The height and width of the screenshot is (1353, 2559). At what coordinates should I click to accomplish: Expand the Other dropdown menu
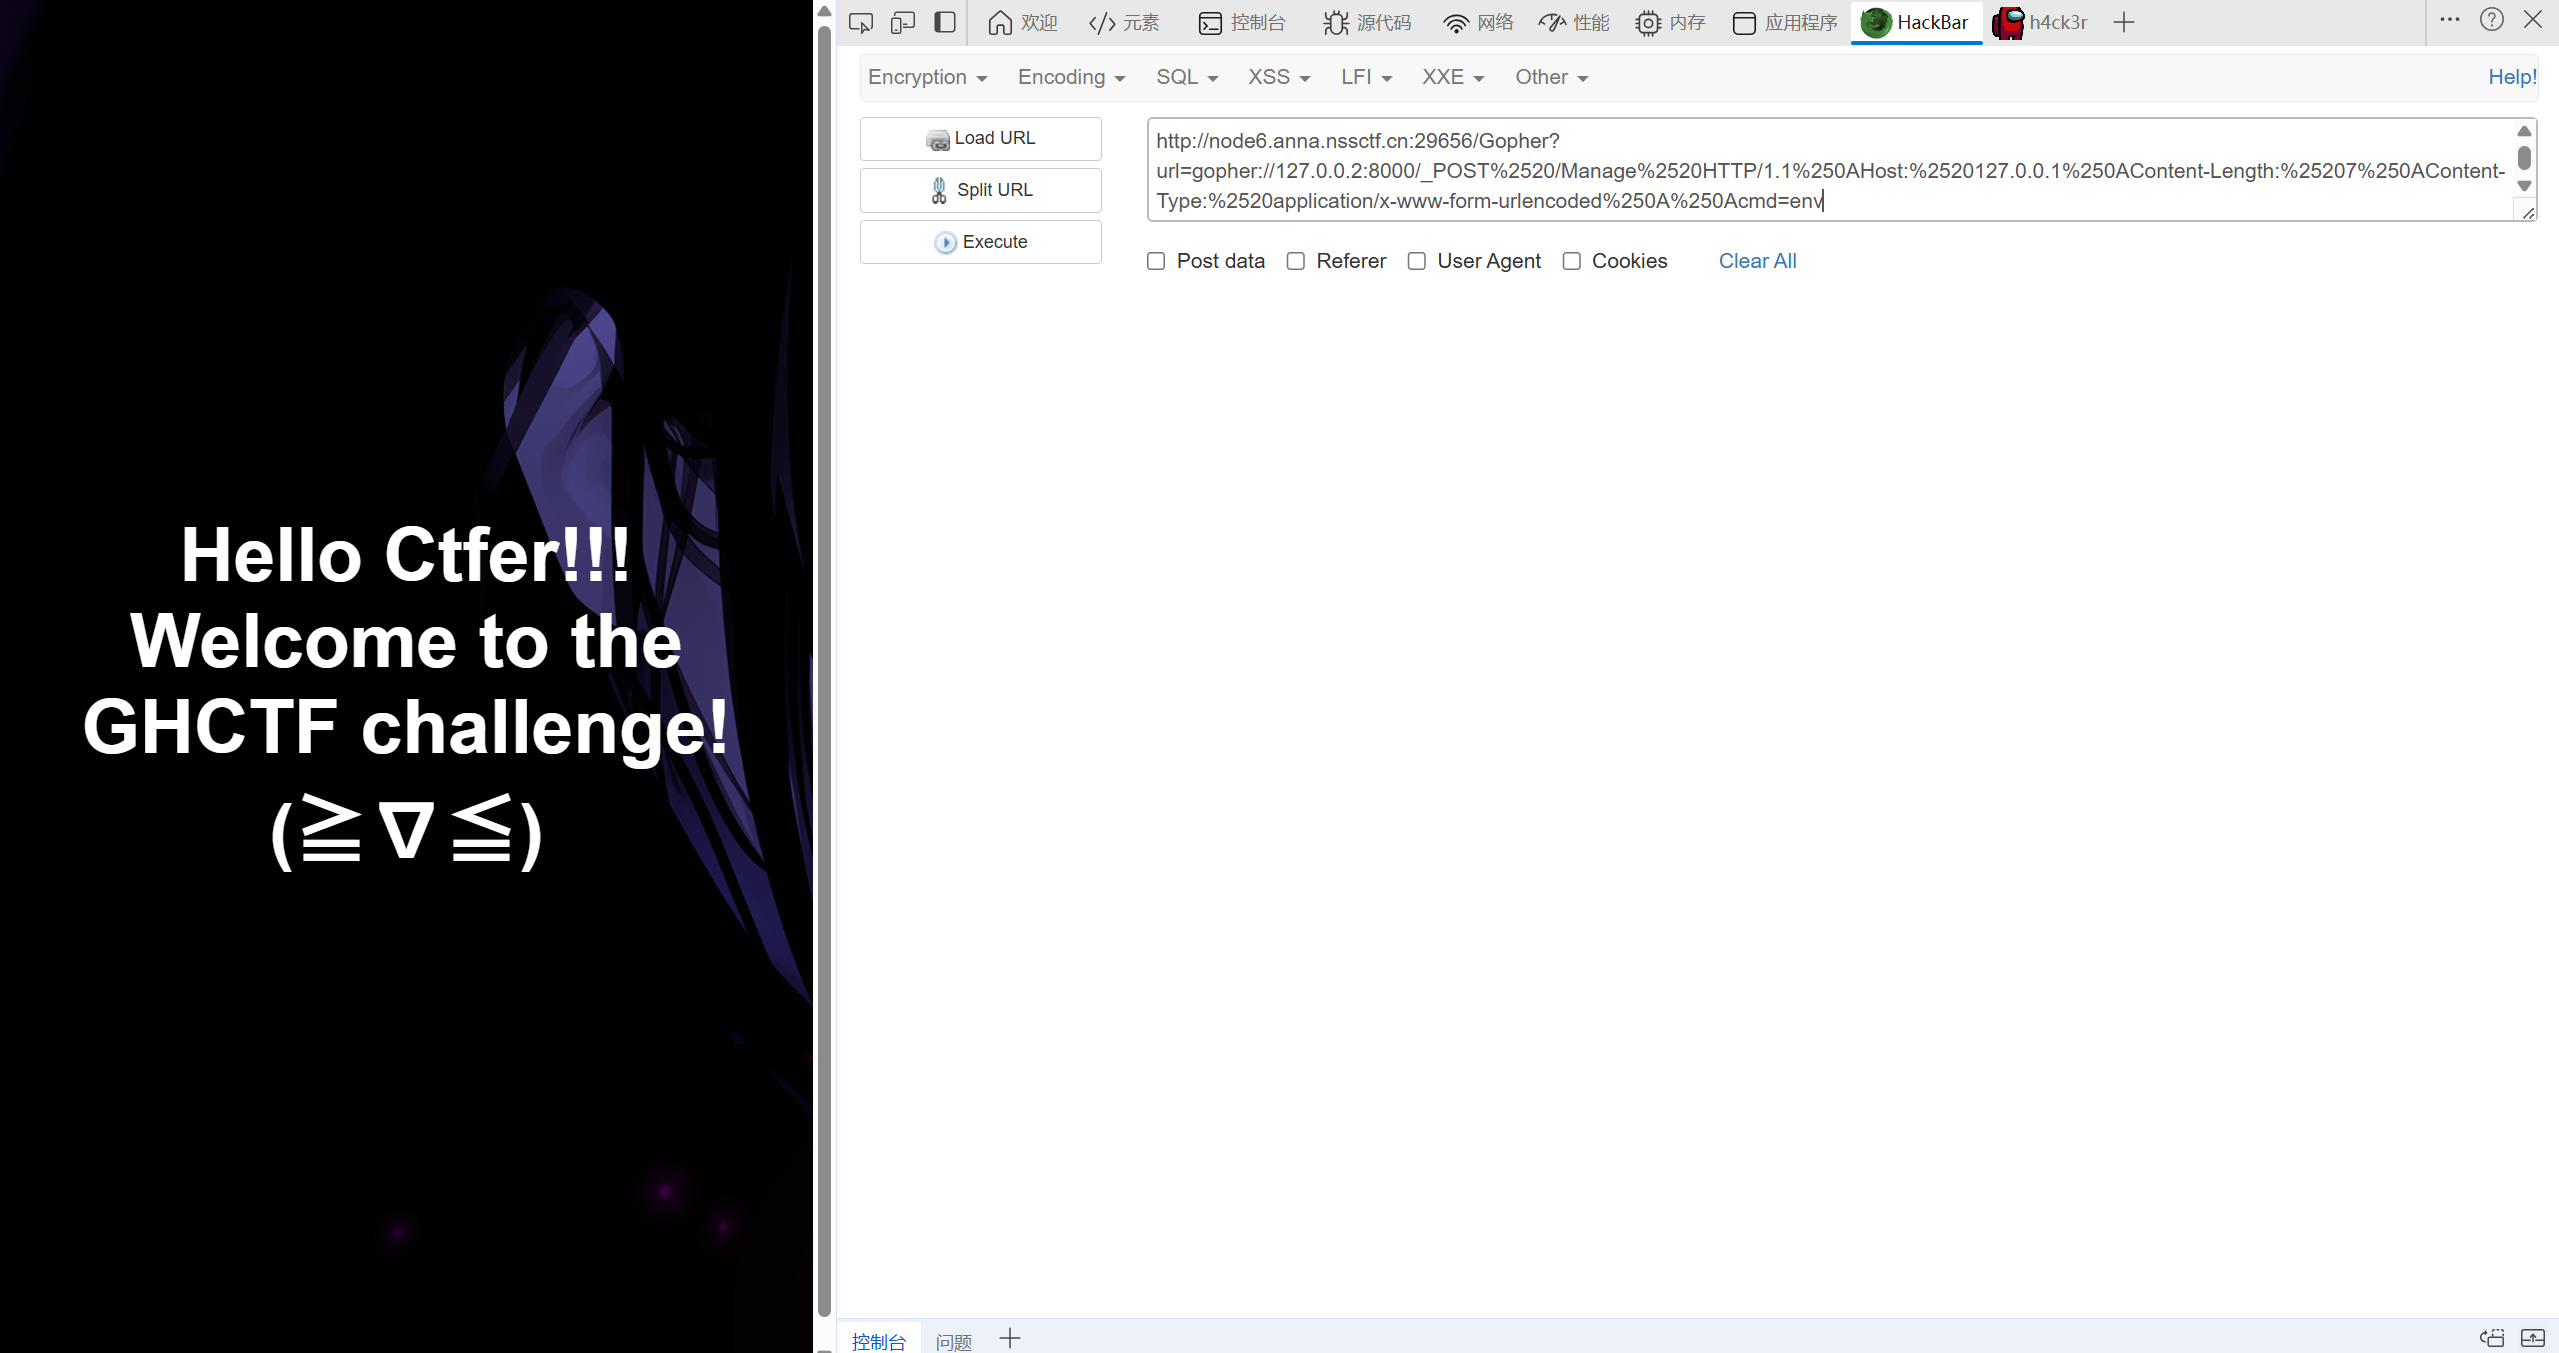pos(1551,77)
